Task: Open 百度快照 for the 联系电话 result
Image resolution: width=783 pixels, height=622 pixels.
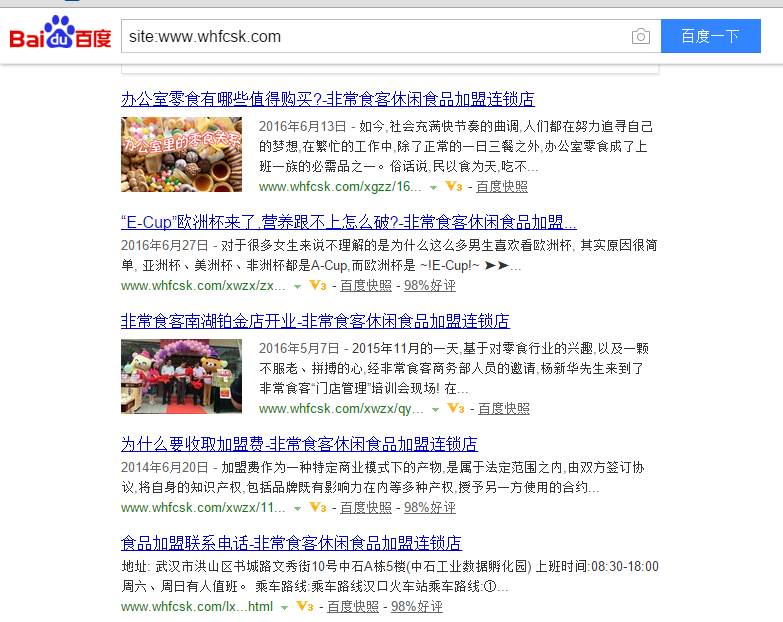Action: [x=353, y=607]
